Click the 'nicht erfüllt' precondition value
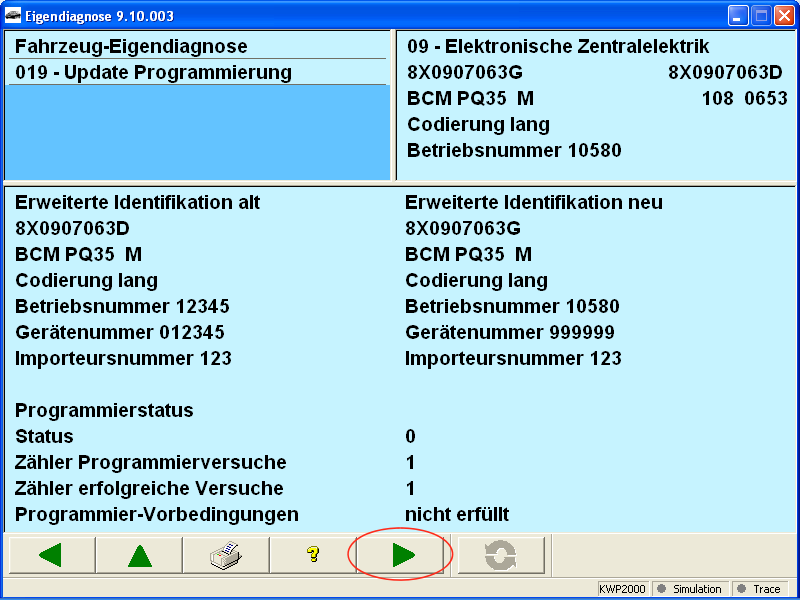Image resolution: width=800 pixels, height=600 pixels. click(457, 515)
